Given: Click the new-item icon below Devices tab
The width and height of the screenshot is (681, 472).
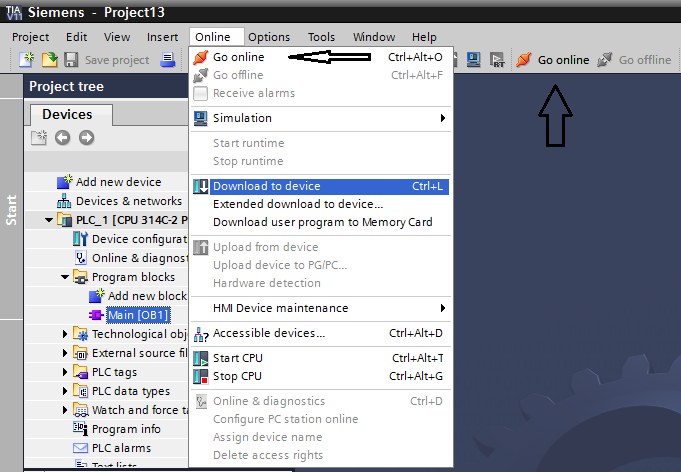Looking at the screenshot, I should (39, 138).
